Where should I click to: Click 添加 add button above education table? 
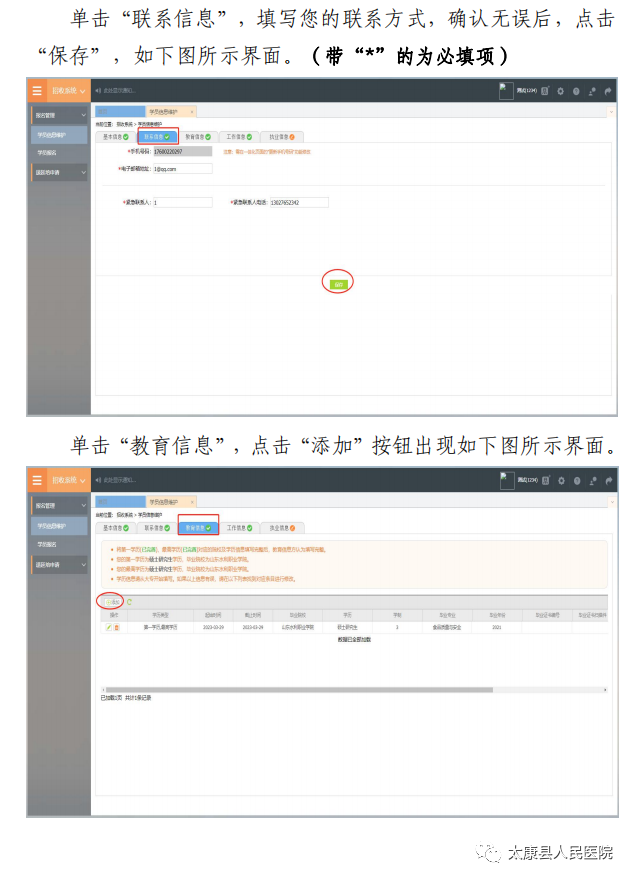[111, 602]
